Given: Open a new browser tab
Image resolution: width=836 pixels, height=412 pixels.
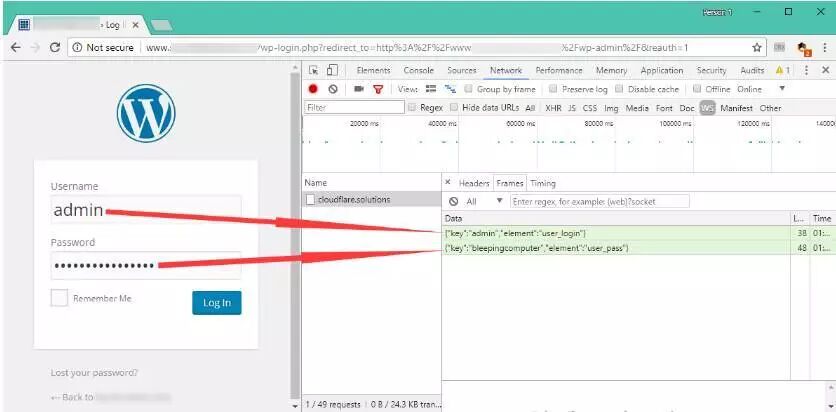Looking at the screenshot, I should point(161,25).
